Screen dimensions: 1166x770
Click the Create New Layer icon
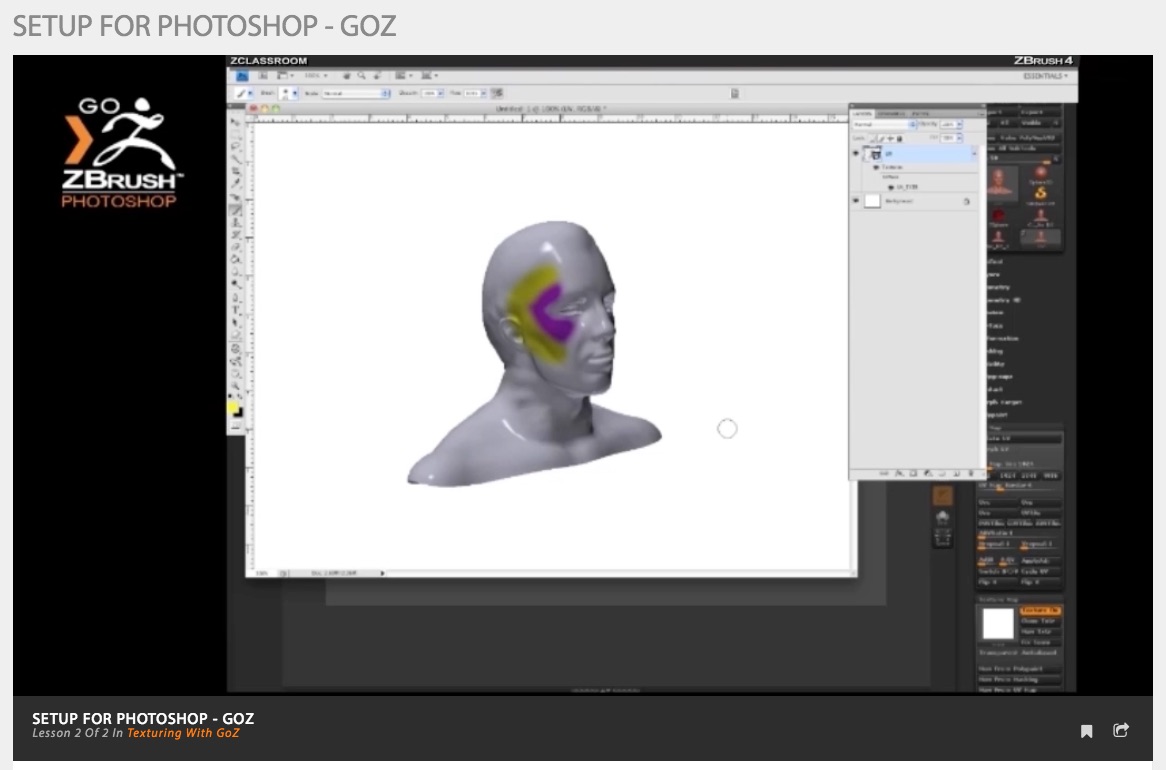pyautogui.click(x=956, y=473)
